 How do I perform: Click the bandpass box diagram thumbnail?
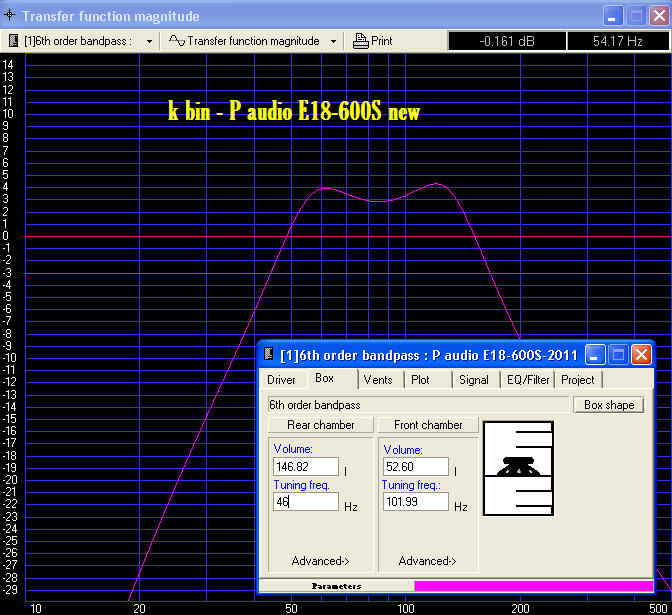518,468
